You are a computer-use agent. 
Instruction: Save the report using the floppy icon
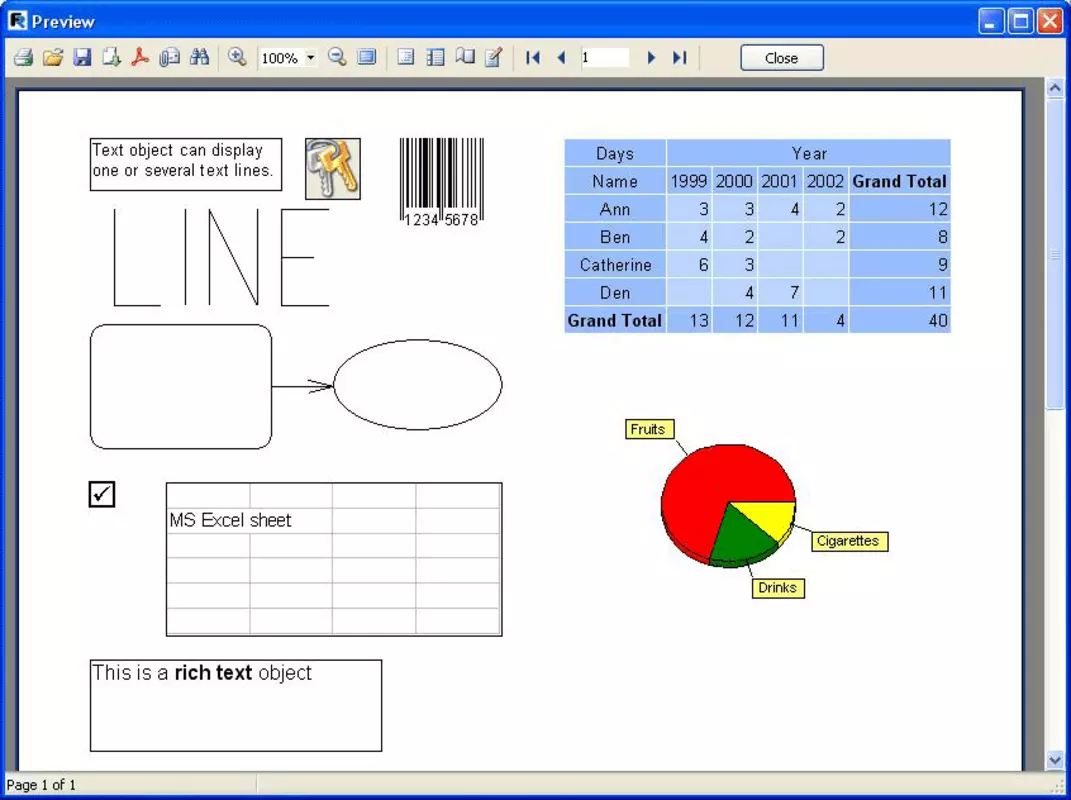pyautogui.click(x=82, y=57)
